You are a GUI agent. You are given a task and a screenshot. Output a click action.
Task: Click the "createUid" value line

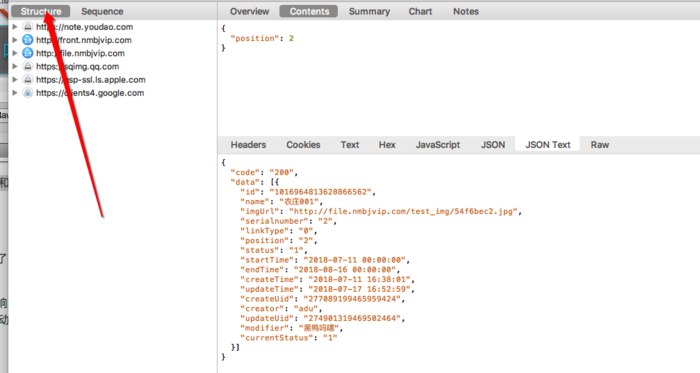click(322, 299)
